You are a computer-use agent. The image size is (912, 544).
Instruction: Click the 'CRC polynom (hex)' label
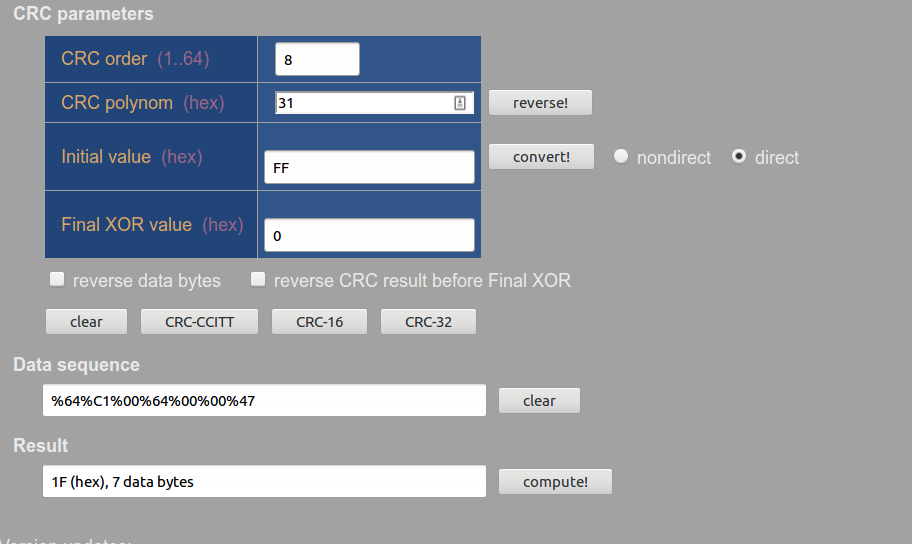pyautogui.click(x=142, y=103)
